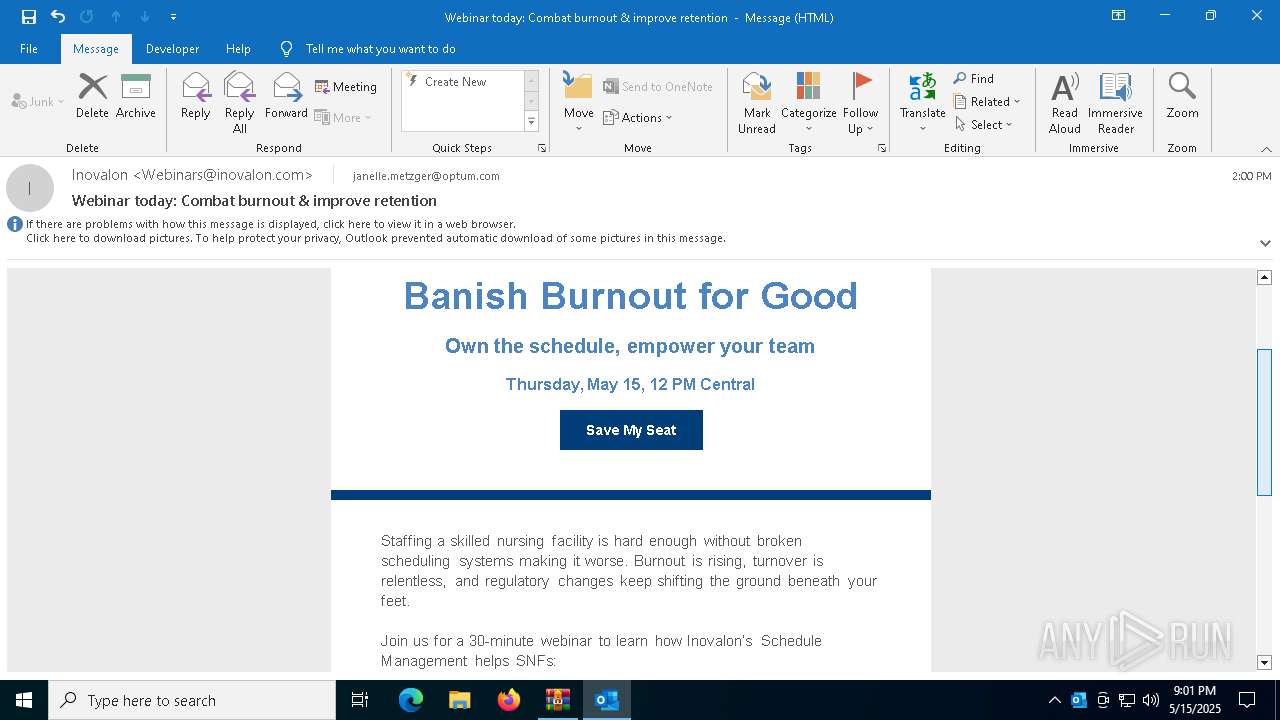Screen dimensions: 1280x720
Task: Open the Tags dialog launcher
Action: (882, 148)
